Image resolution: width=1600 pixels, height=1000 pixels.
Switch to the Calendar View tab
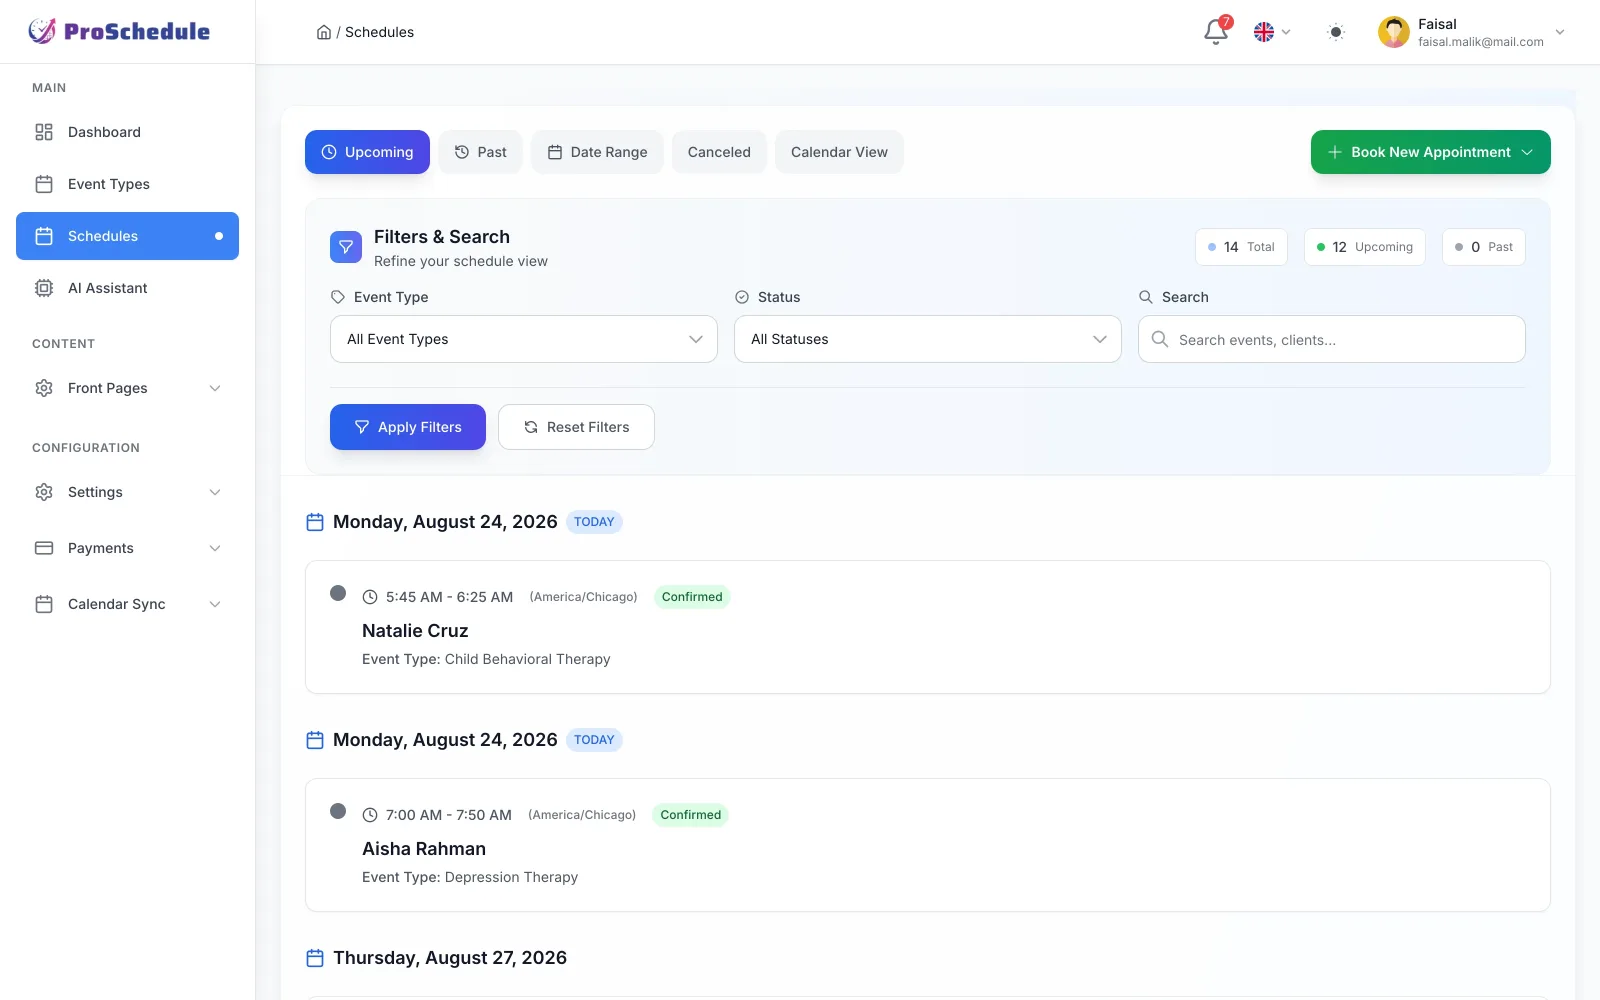(x=839, y=152)
